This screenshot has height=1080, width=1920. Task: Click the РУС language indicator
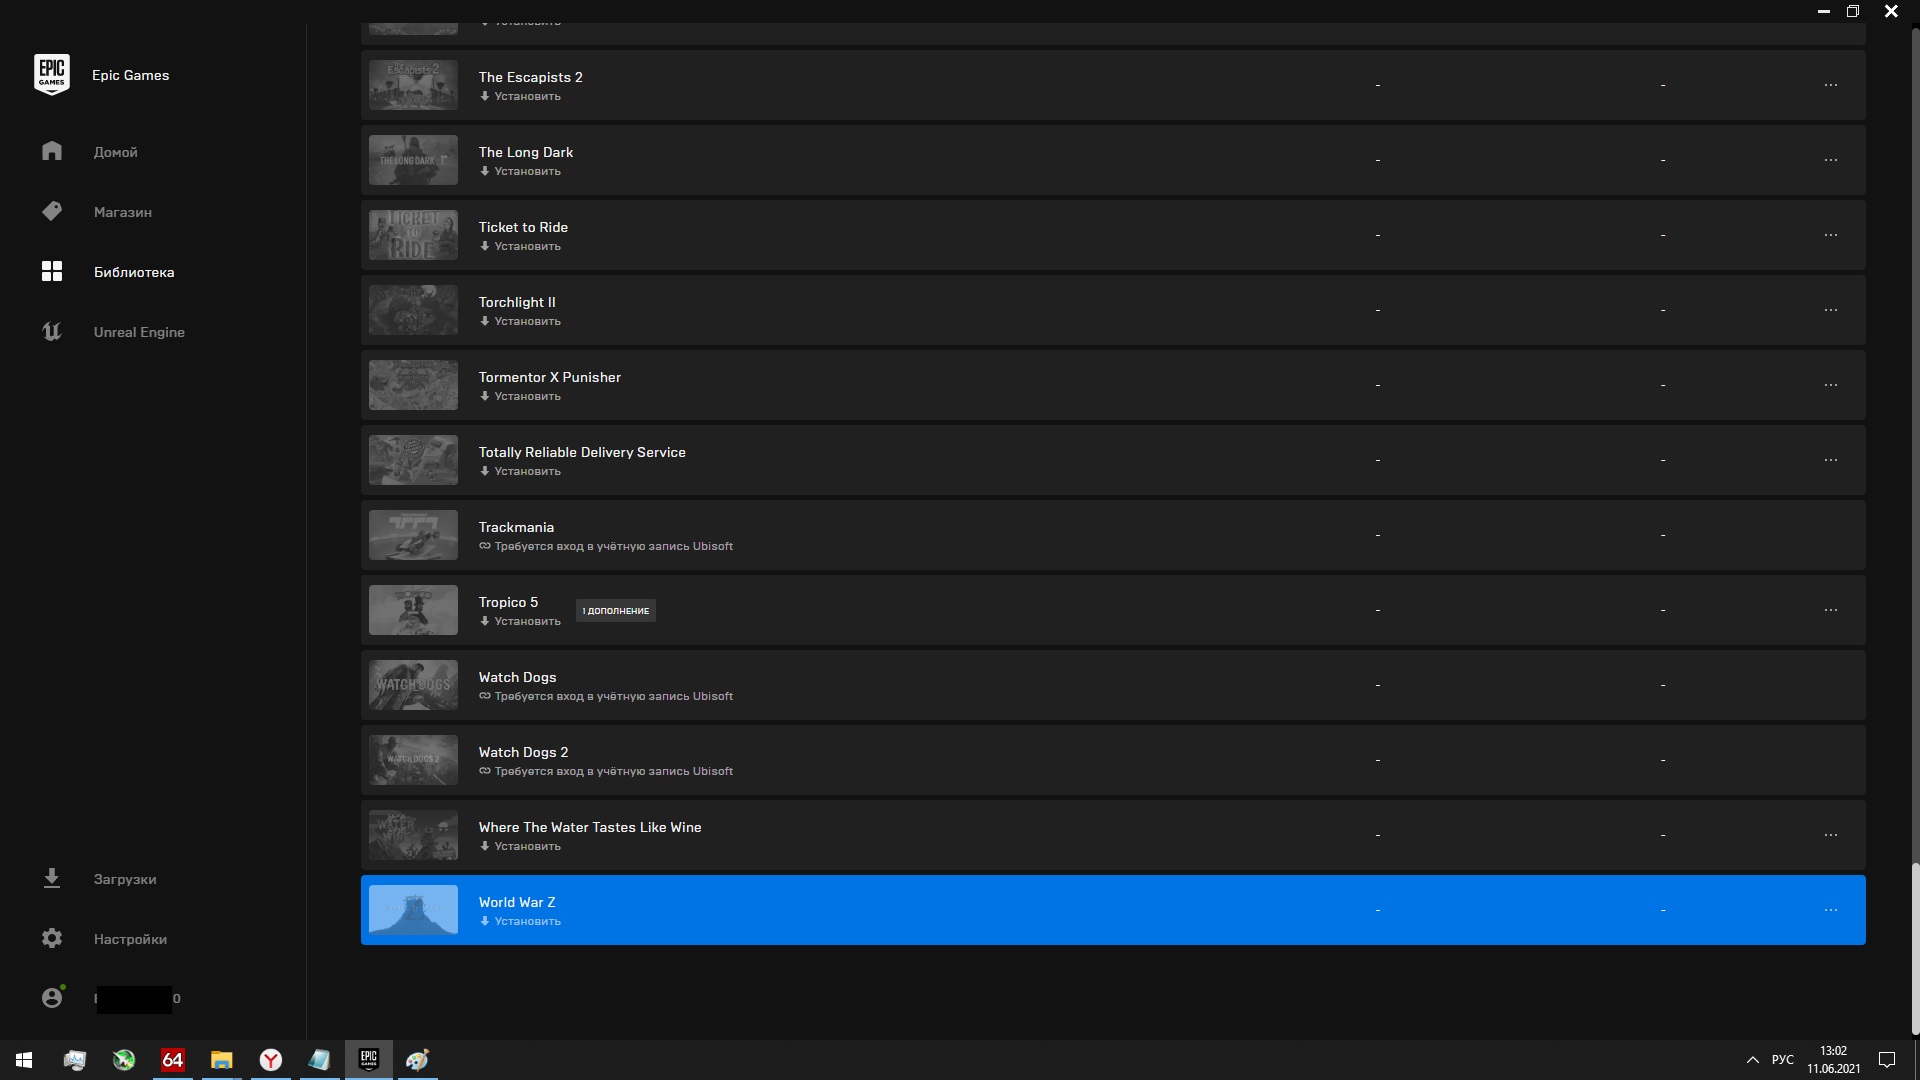coord(1782,1060)
